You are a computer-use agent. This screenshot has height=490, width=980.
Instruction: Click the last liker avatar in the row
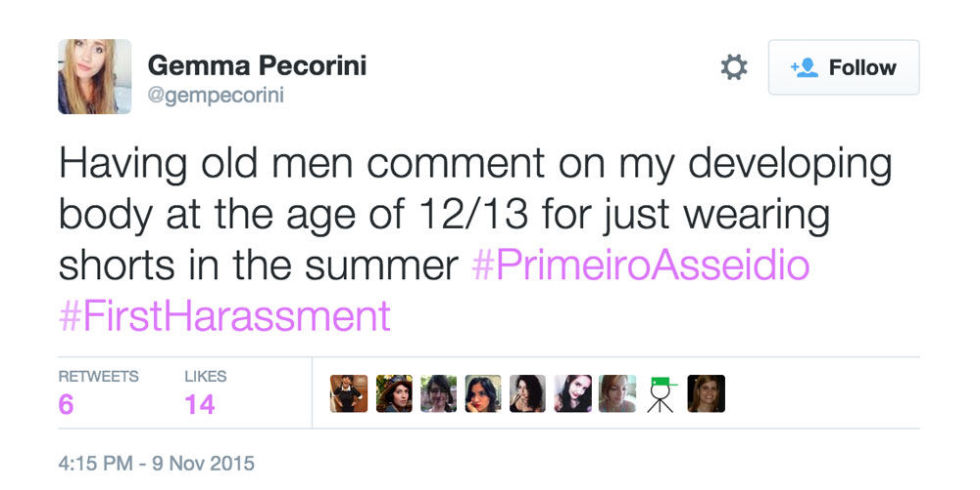706,394
